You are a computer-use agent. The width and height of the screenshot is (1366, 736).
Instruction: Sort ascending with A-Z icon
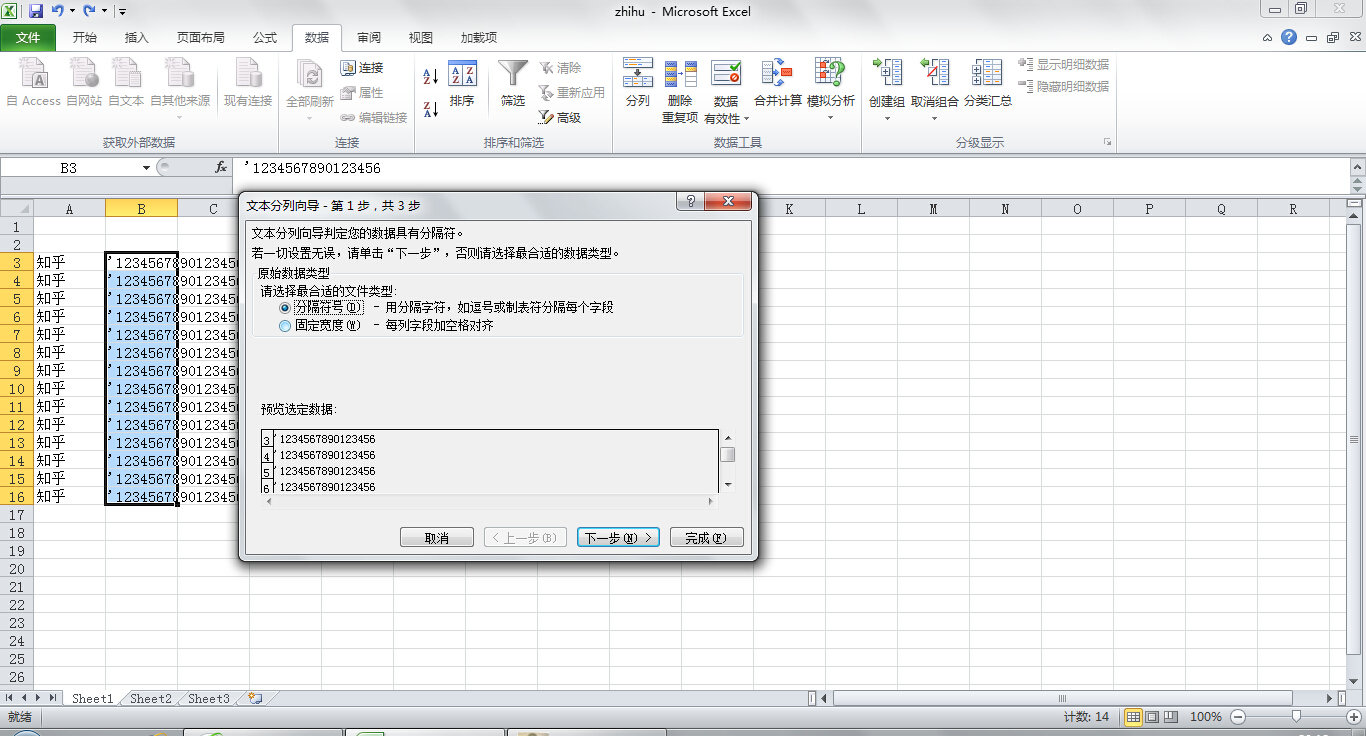(431, 77)
